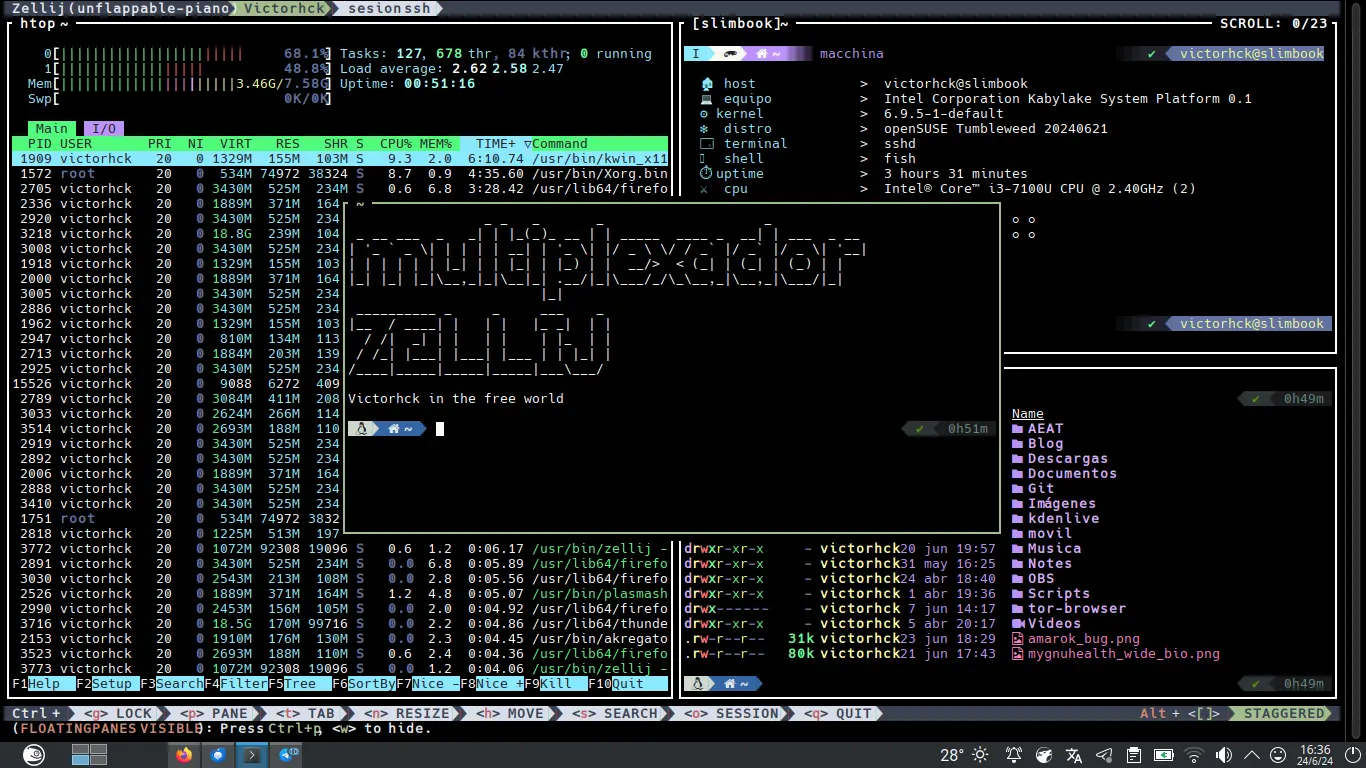Click the F3 Search htop button
The height and width of the screenshot is (768, 1366).
tap(172, 684)
